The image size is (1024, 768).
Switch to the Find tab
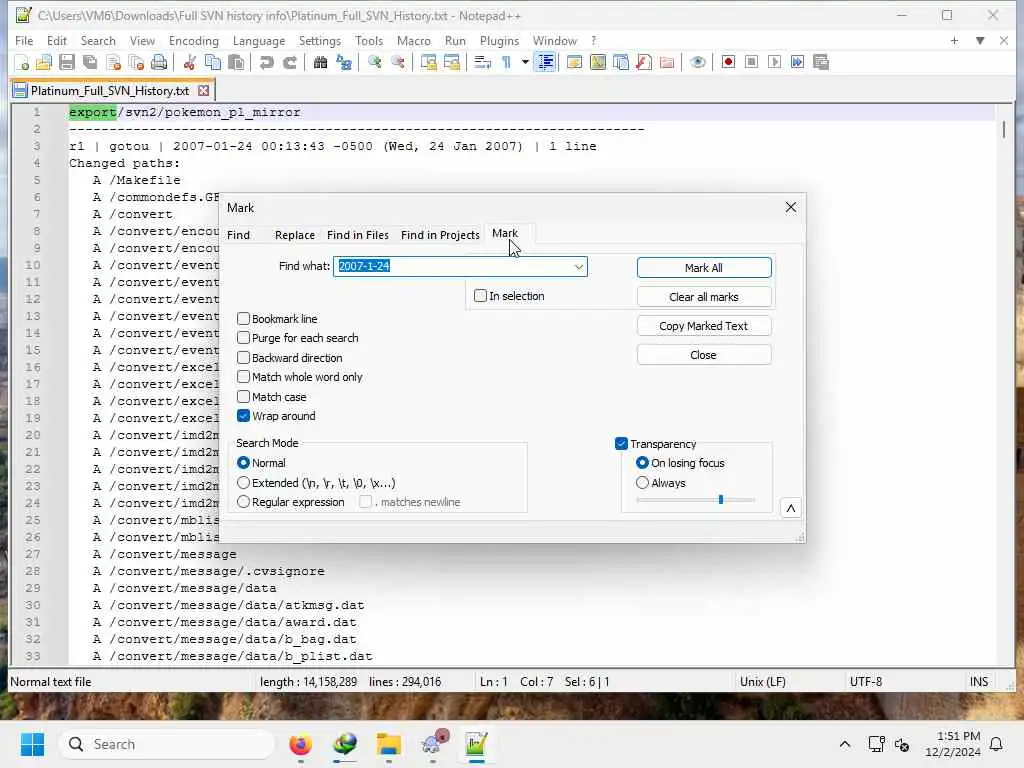pos(238,234)
